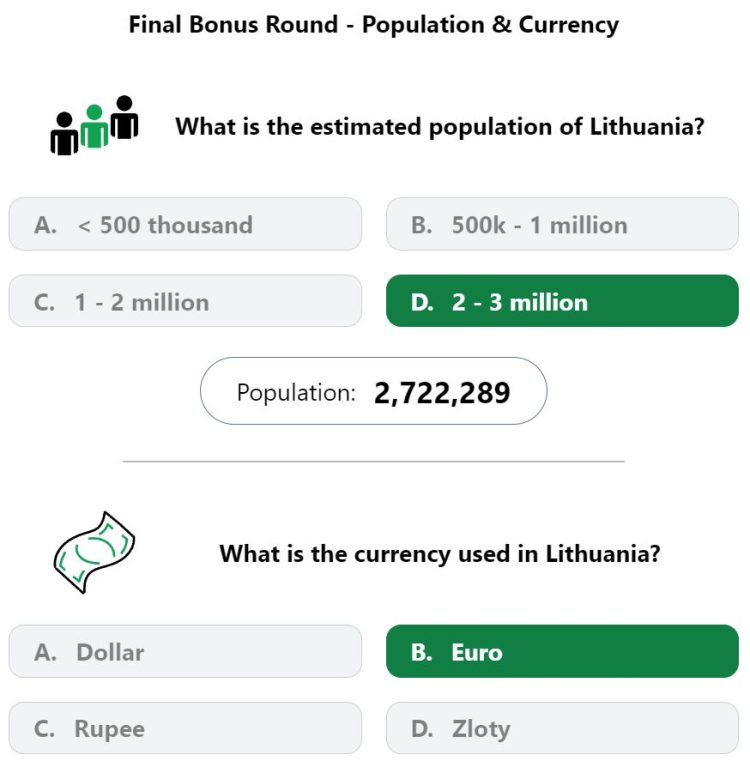Click the highlighted Euro answer

click(x=562, y=651)
